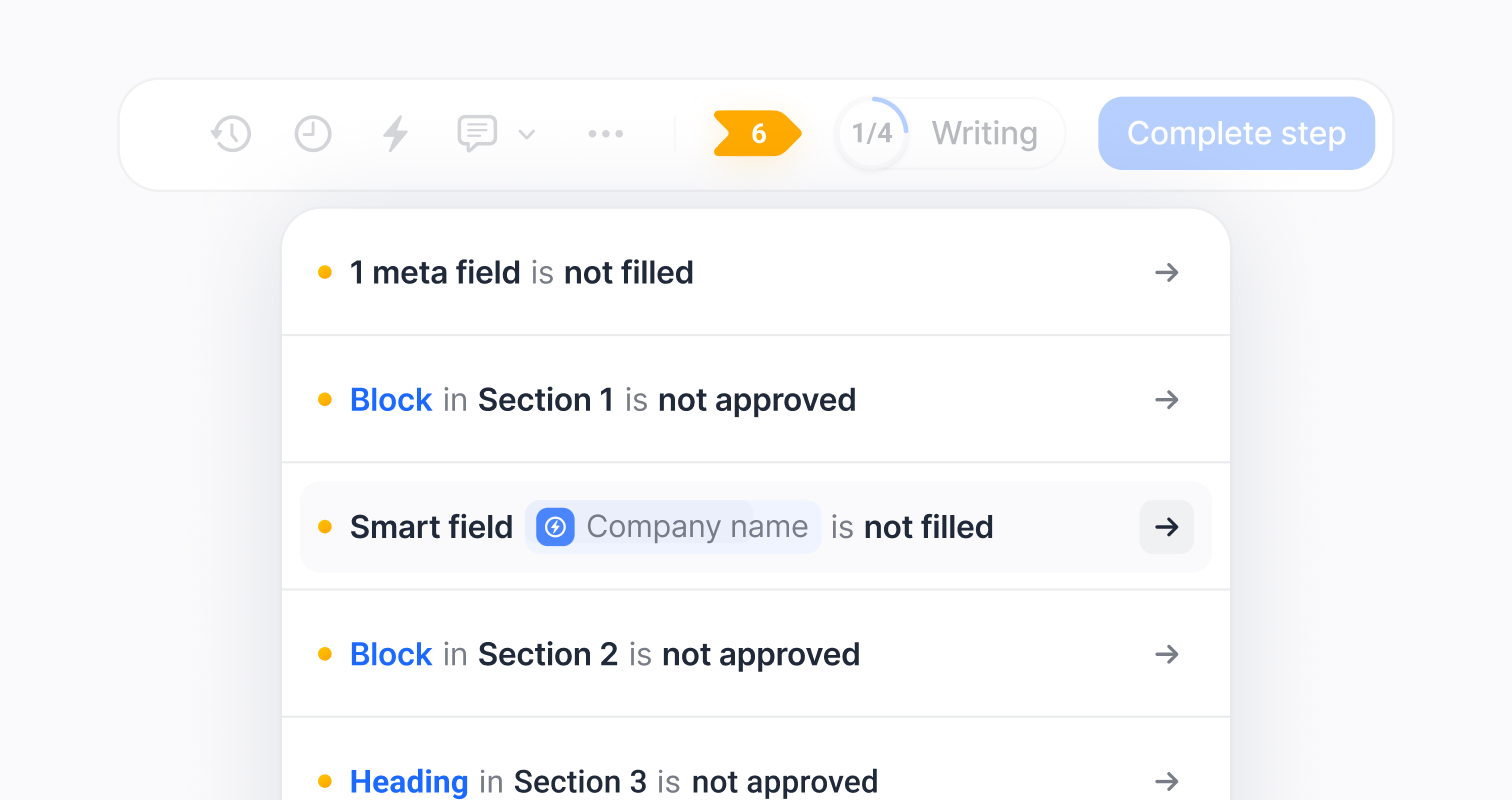Click the lightning bolt automation icon
This screenshot has height=800, width=1512.
tap(396, 134)
